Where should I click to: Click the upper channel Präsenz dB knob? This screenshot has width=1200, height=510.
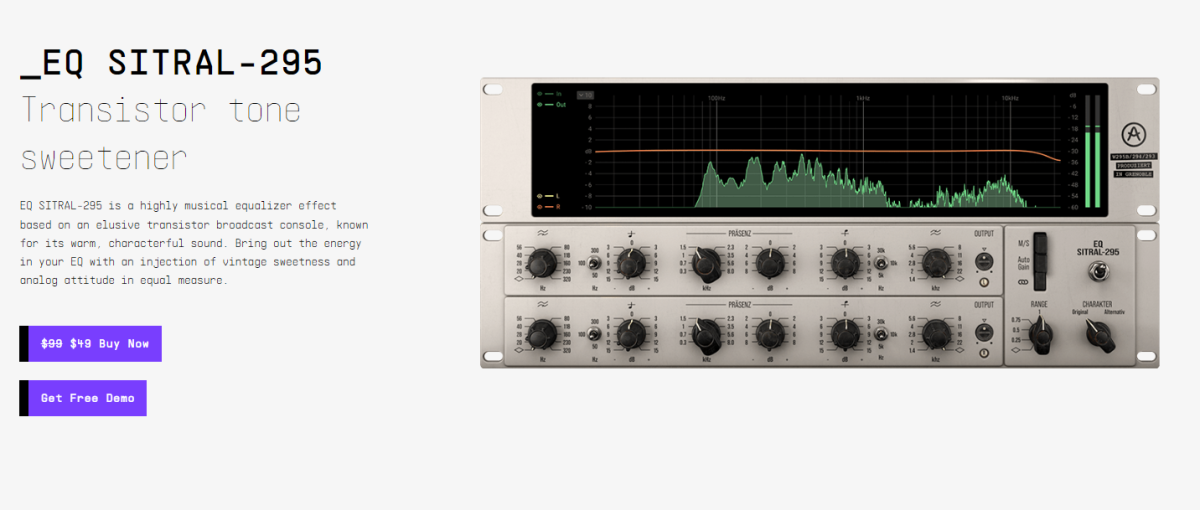(x=770, y=263)
